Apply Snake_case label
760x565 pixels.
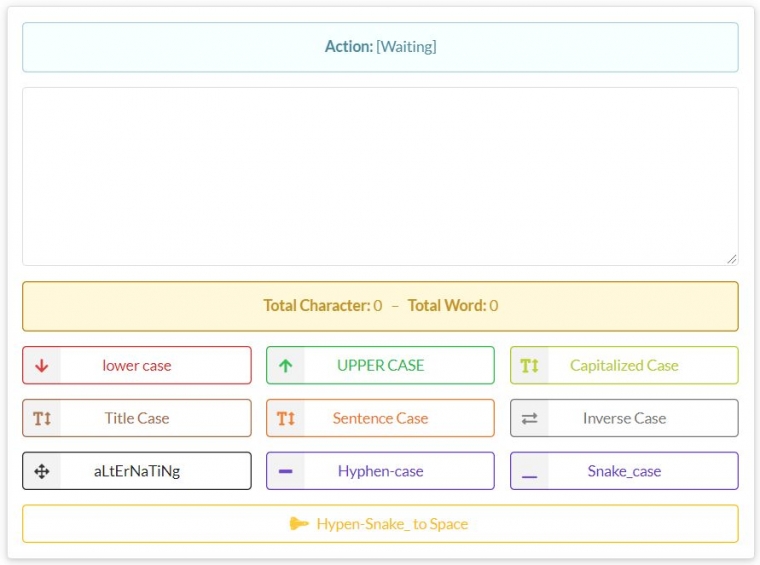coord(624,471)
